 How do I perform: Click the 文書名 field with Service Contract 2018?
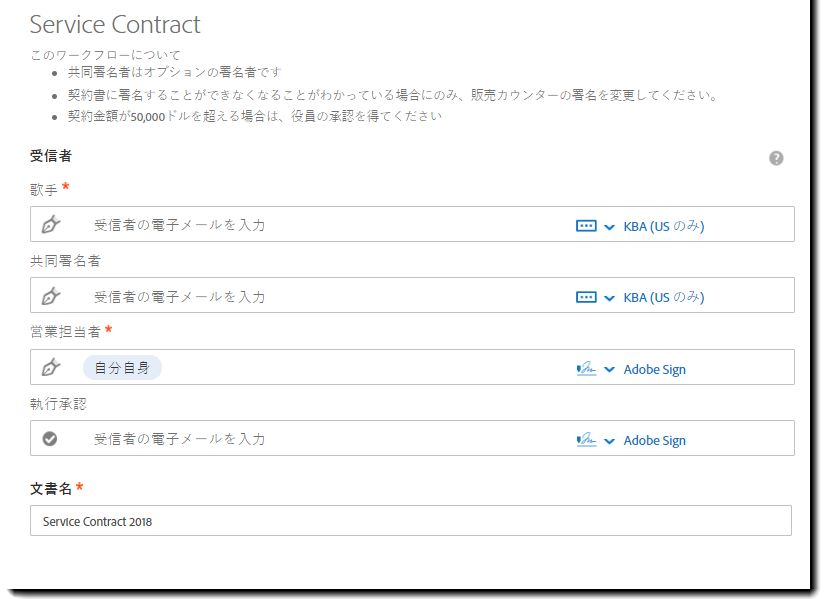pos(411,521)
